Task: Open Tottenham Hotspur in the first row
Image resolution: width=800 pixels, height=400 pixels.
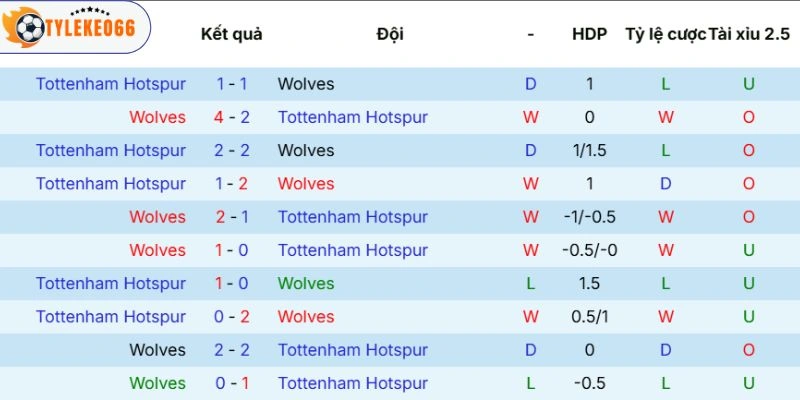Action: click(111, 84)
